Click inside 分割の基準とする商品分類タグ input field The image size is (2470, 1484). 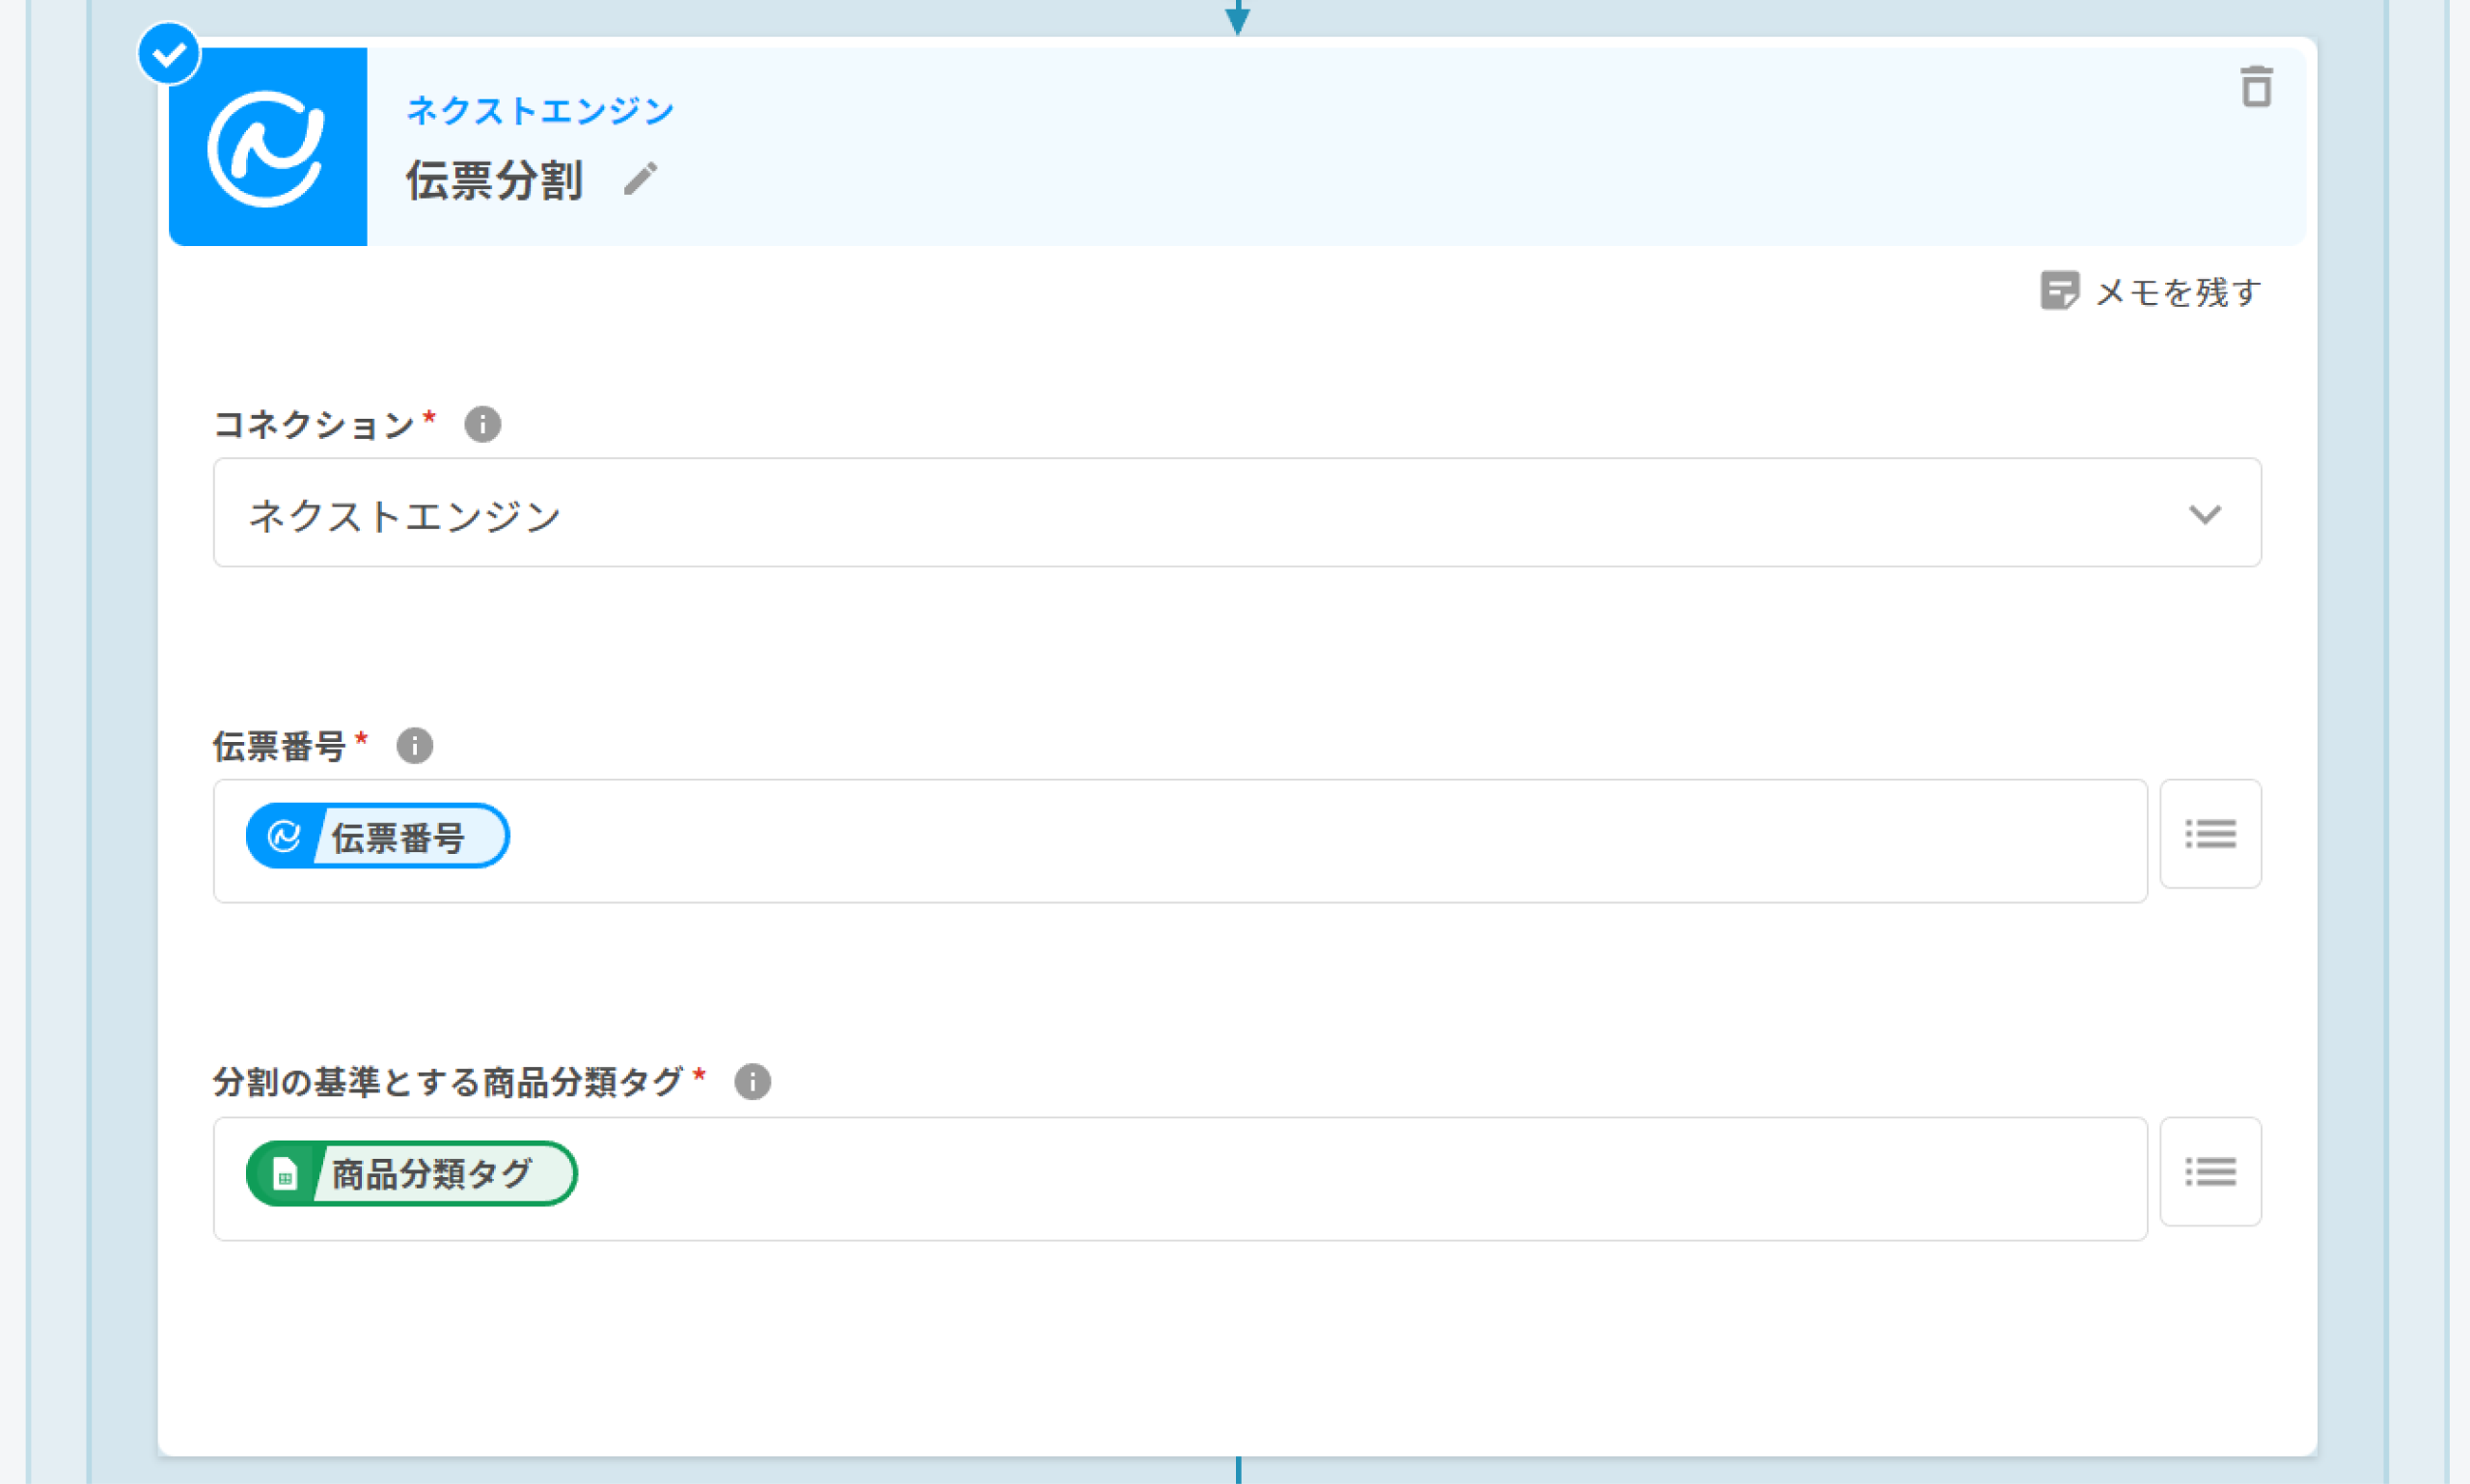click(x=1300, y=1178)
